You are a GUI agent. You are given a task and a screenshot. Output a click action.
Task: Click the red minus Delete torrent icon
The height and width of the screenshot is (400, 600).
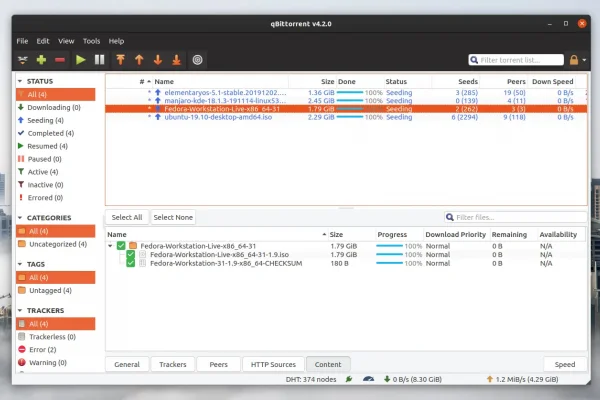coord(61,60)
